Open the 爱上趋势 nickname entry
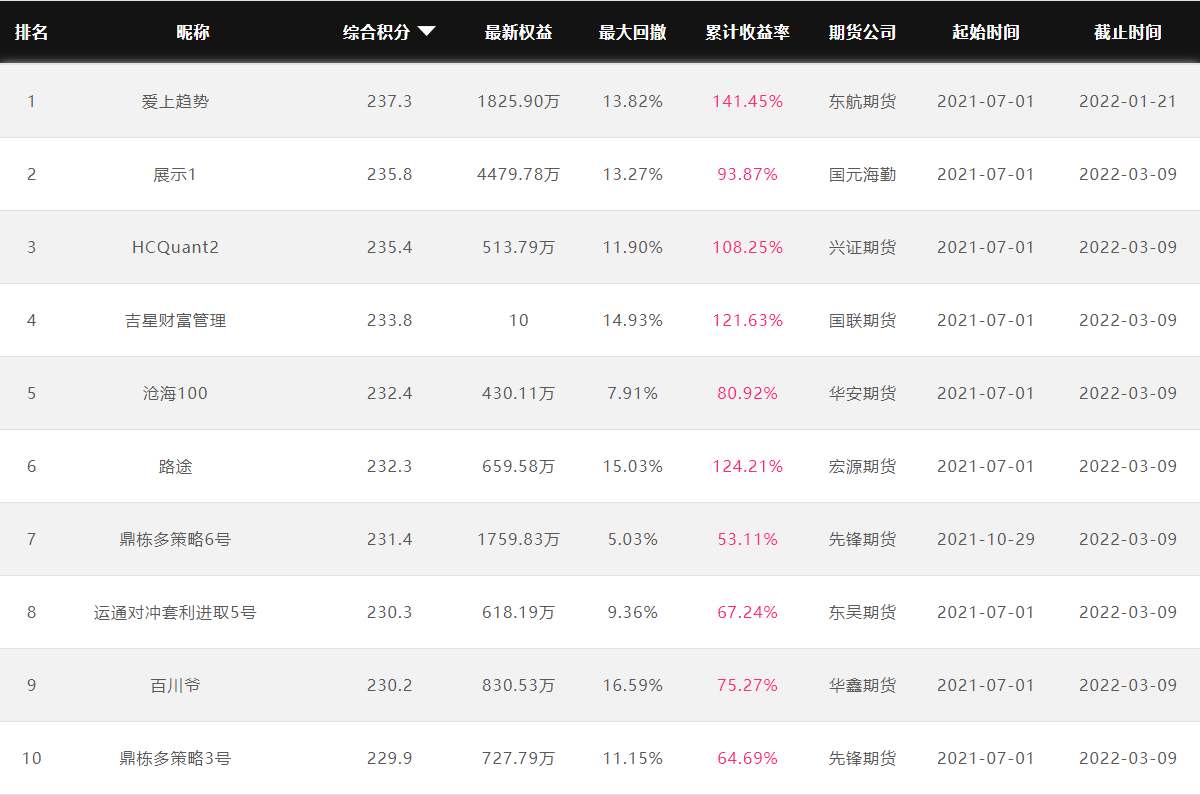Viewport: 1200px width, 795px height. click(175, 101)
